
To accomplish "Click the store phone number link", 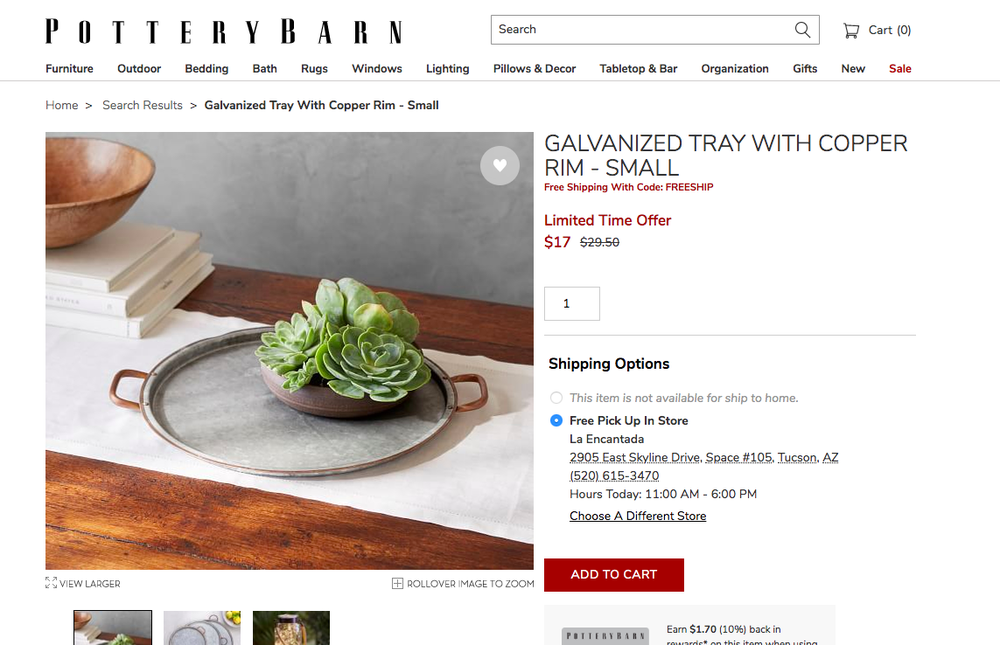I will pos(614,476).
